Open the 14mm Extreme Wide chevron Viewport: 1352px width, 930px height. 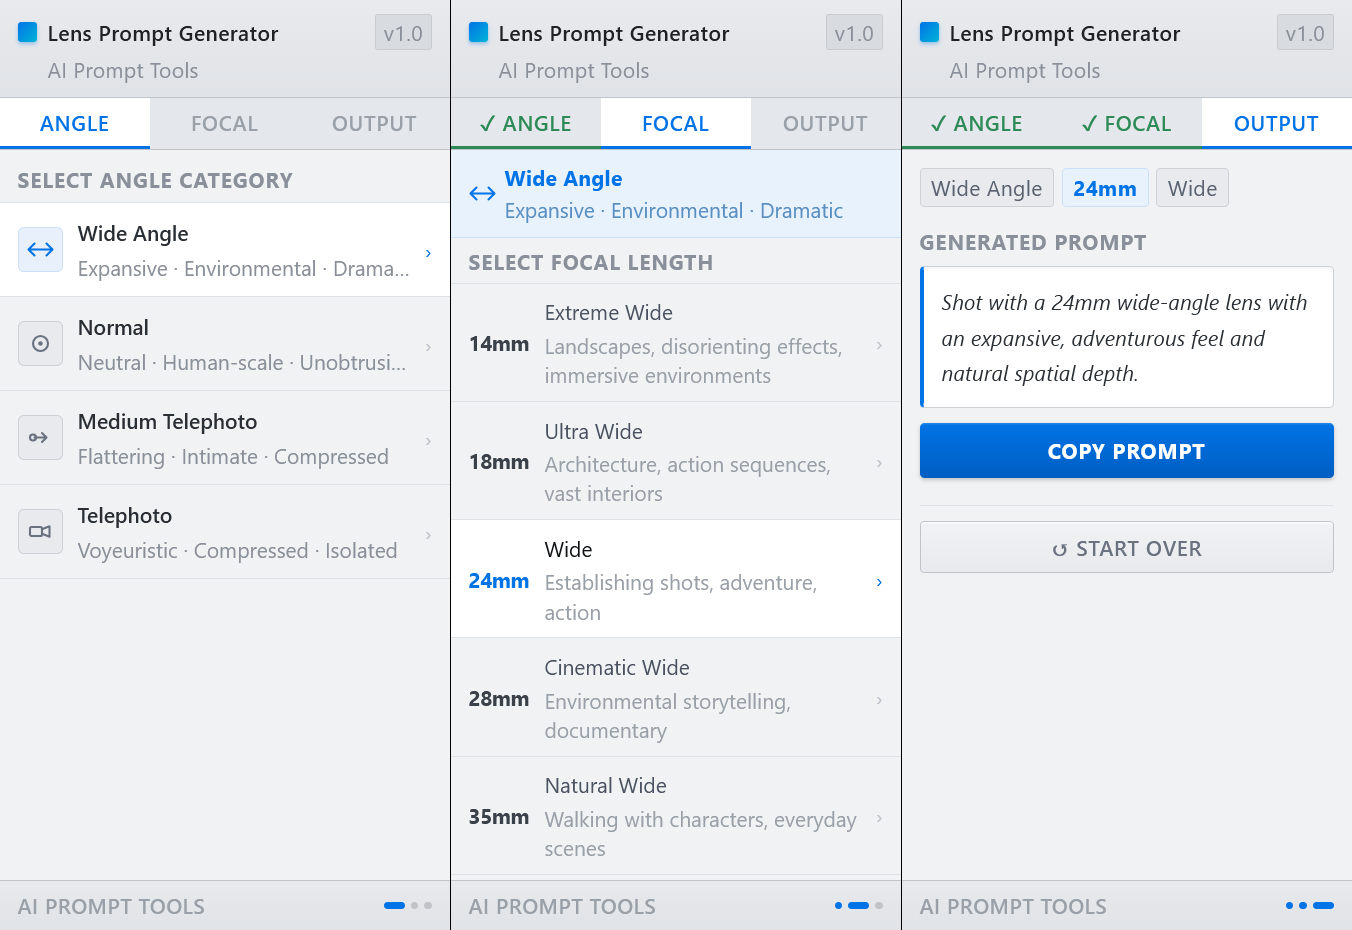coord(879,345)
